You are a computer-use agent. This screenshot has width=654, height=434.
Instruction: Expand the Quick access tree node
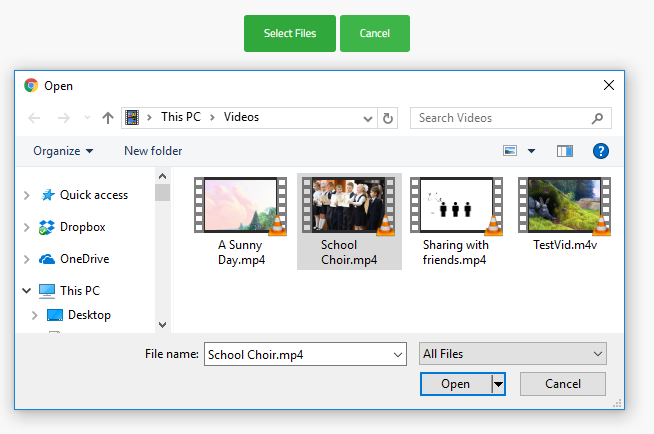[26, 196]
